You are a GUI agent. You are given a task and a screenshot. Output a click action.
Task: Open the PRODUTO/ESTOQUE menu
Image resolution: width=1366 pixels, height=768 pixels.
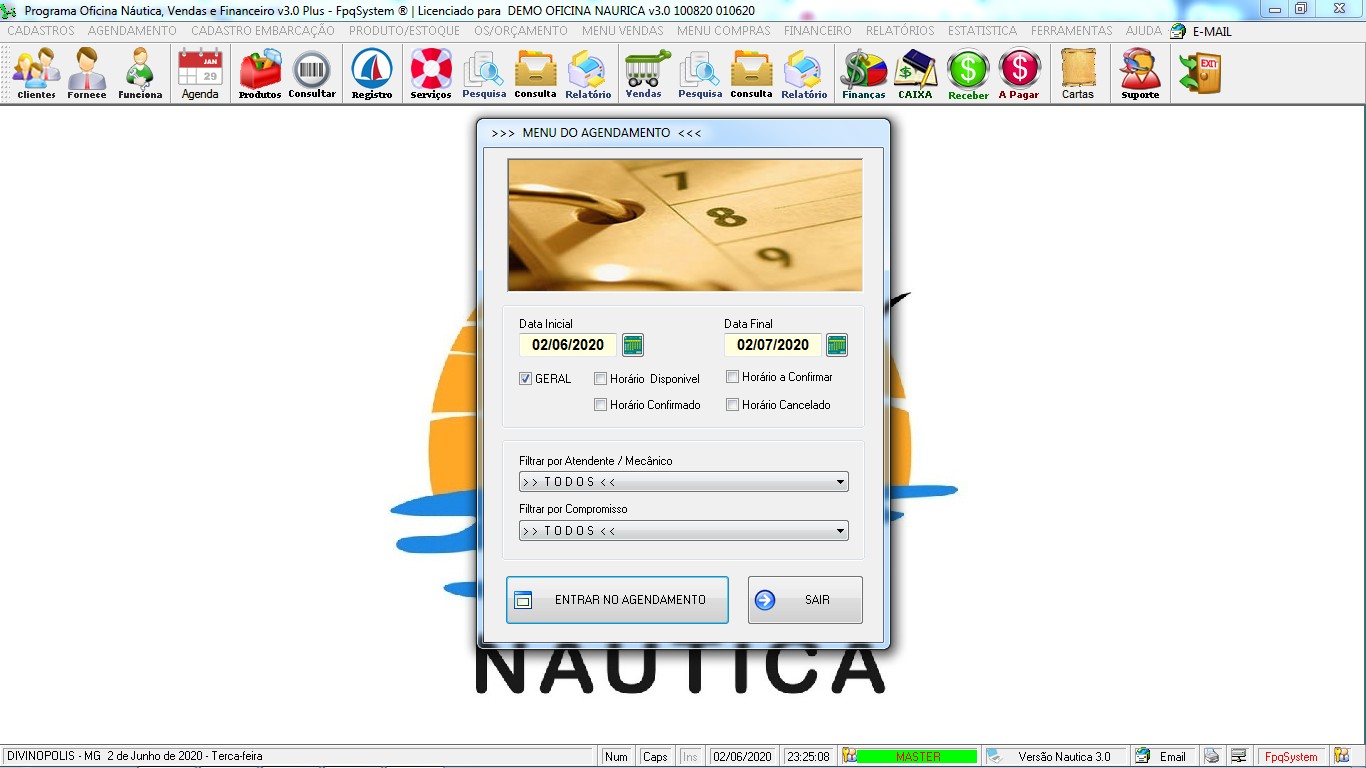[x=404, y=31]
